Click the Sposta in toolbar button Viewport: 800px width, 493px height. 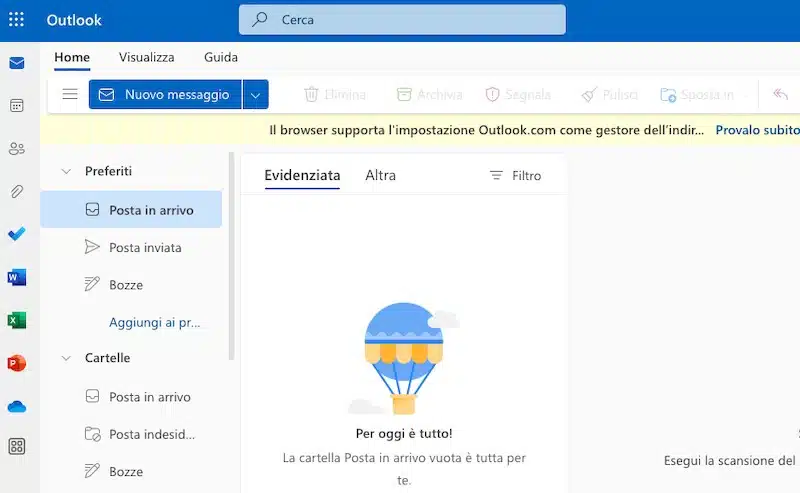click(x=697, y=94)
